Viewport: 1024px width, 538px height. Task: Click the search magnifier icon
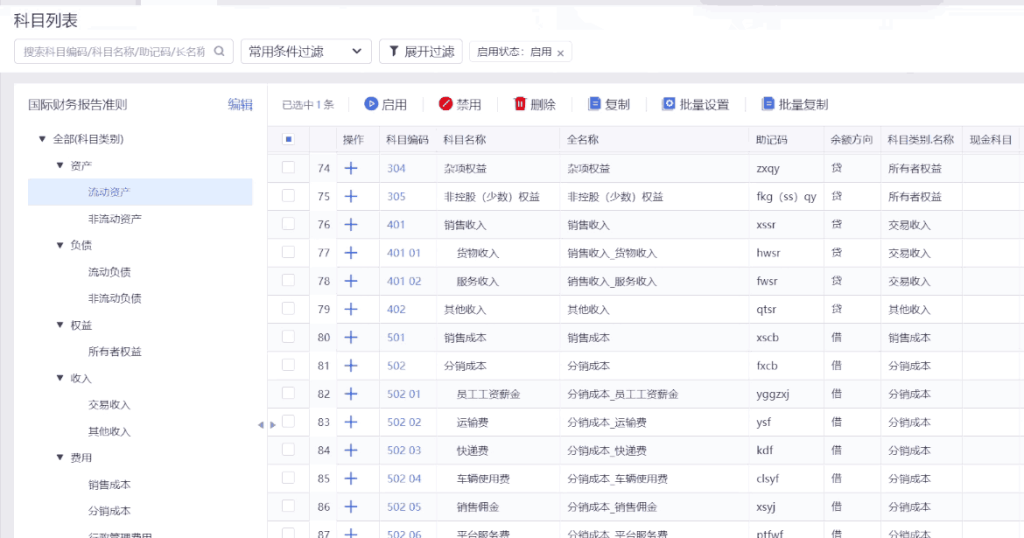point(219,51)
